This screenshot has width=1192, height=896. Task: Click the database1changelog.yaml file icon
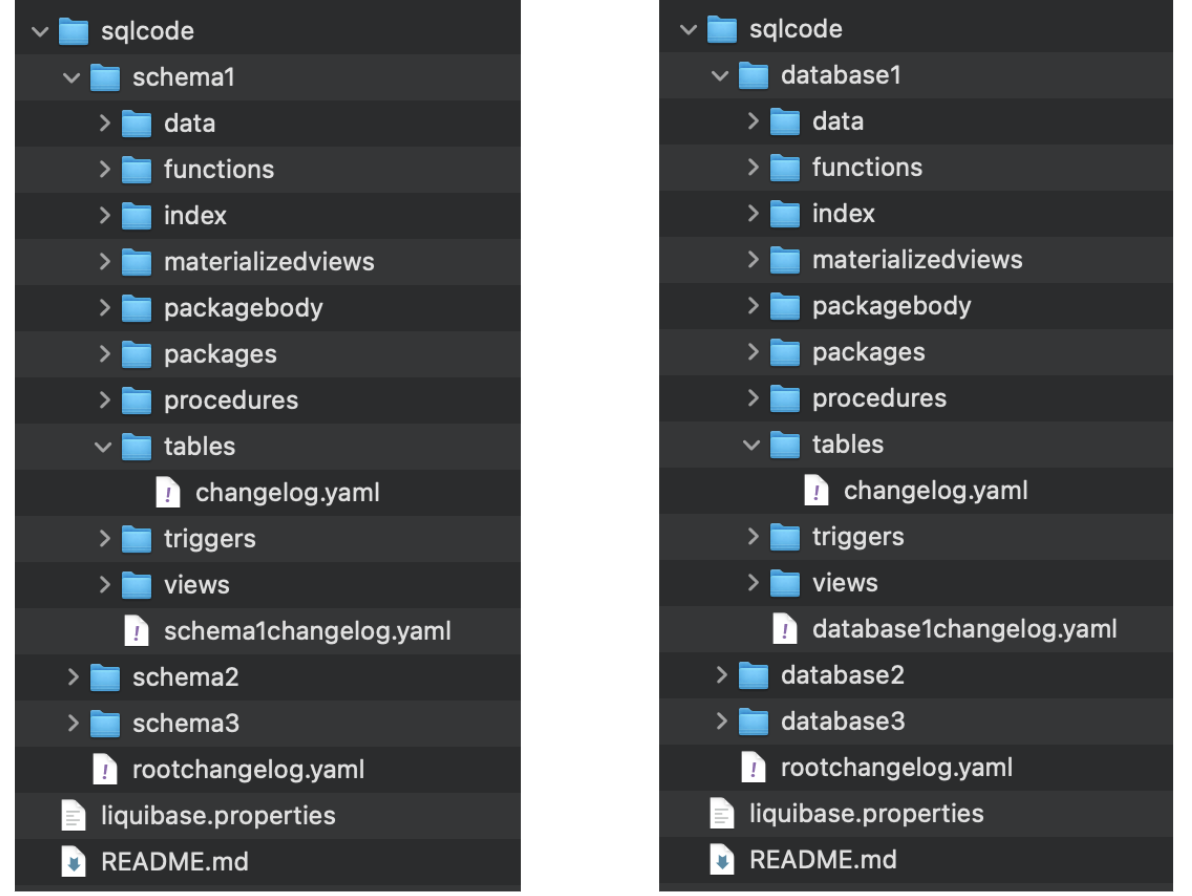(785, 628)
